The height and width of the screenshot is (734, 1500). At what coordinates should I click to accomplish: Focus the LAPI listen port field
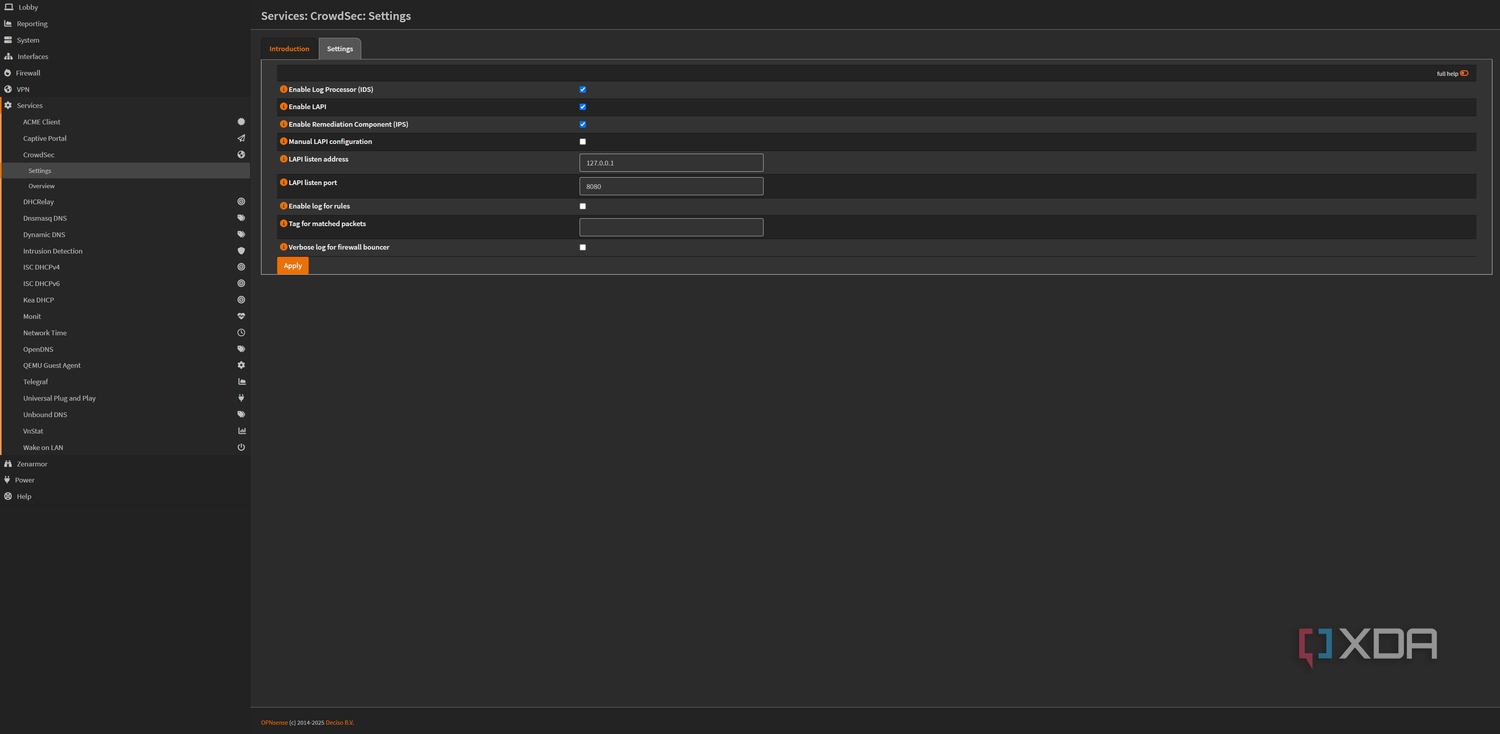tap(671, 187)
